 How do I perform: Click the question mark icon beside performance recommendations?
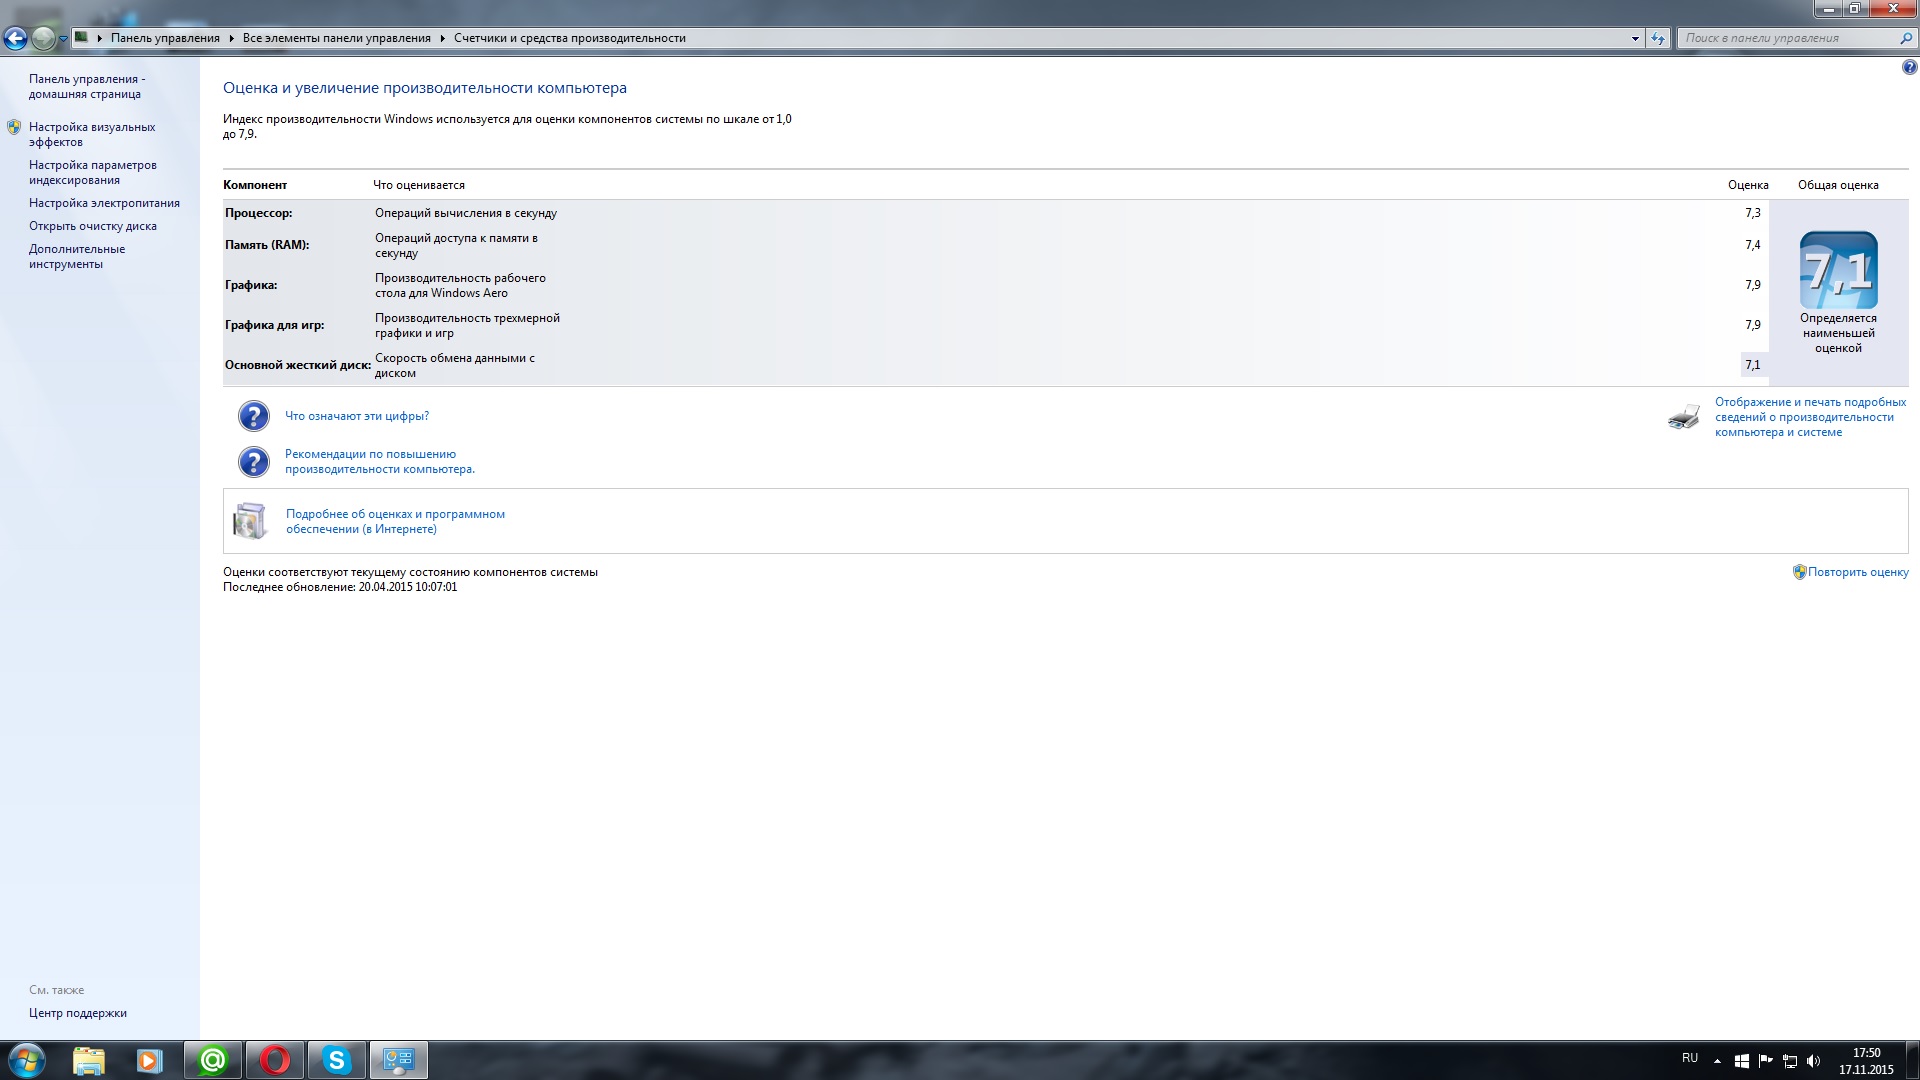tap(254, 461)
